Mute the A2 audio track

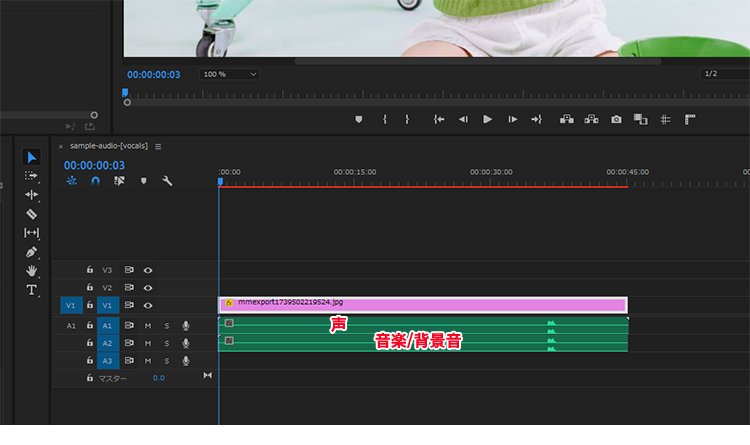point(148,344)
